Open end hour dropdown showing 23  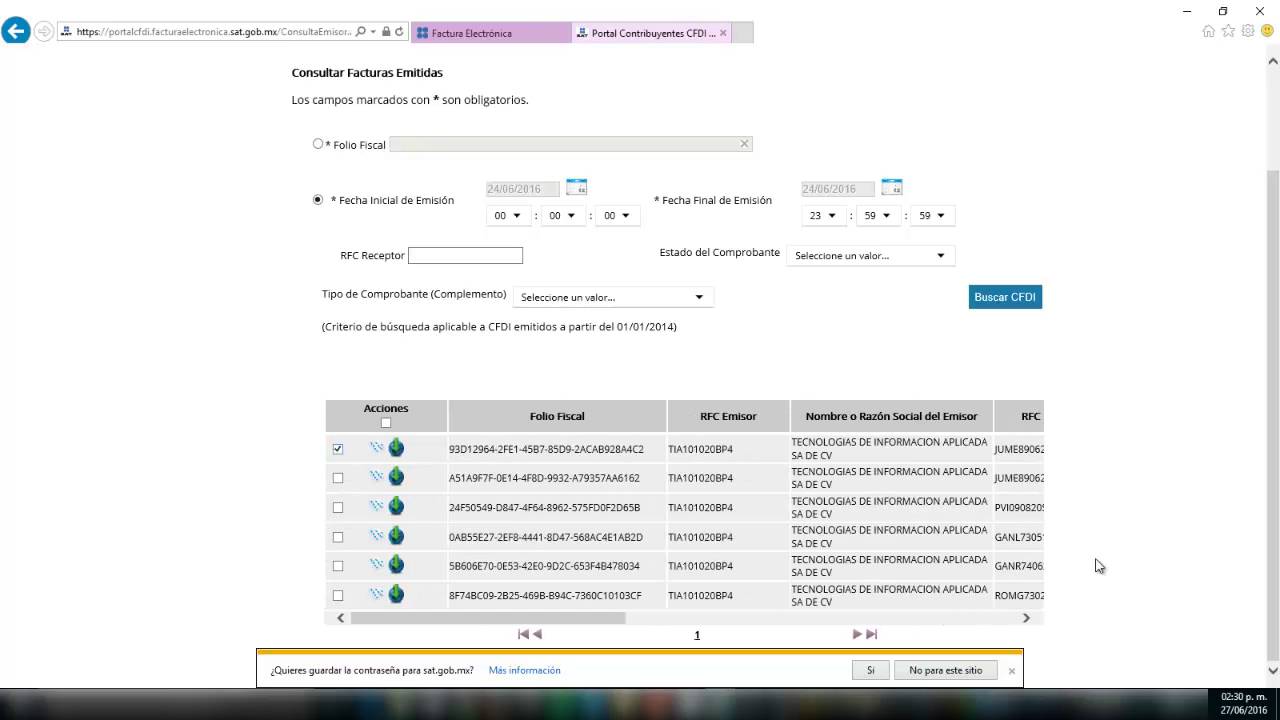pyautogui.click(x=824, y=215)
